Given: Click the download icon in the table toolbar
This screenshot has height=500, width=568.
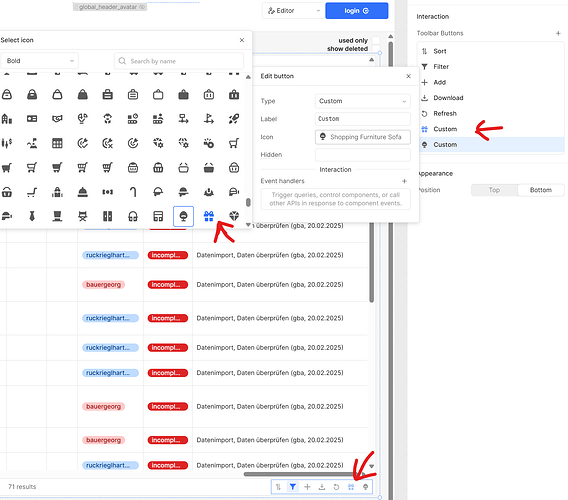Looking at the screenshot, I should tap(322, 487).
